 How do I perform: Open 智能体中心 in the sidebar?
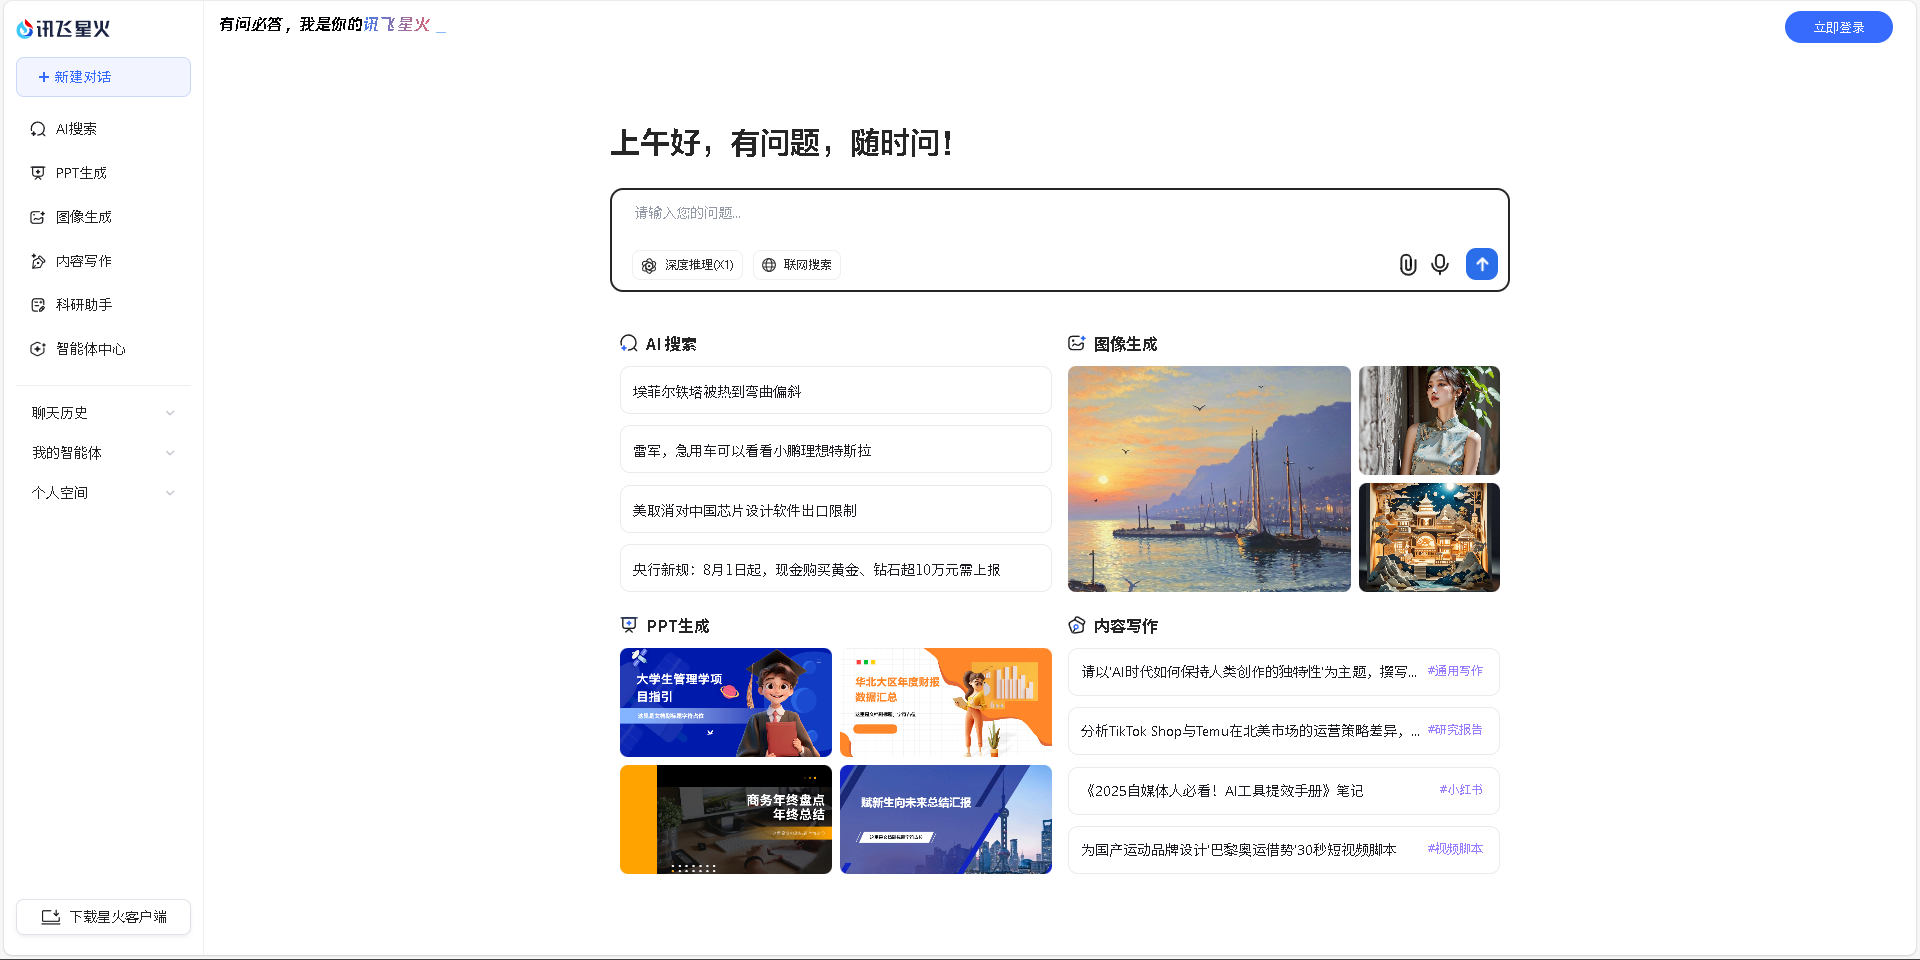click(90, 349)
